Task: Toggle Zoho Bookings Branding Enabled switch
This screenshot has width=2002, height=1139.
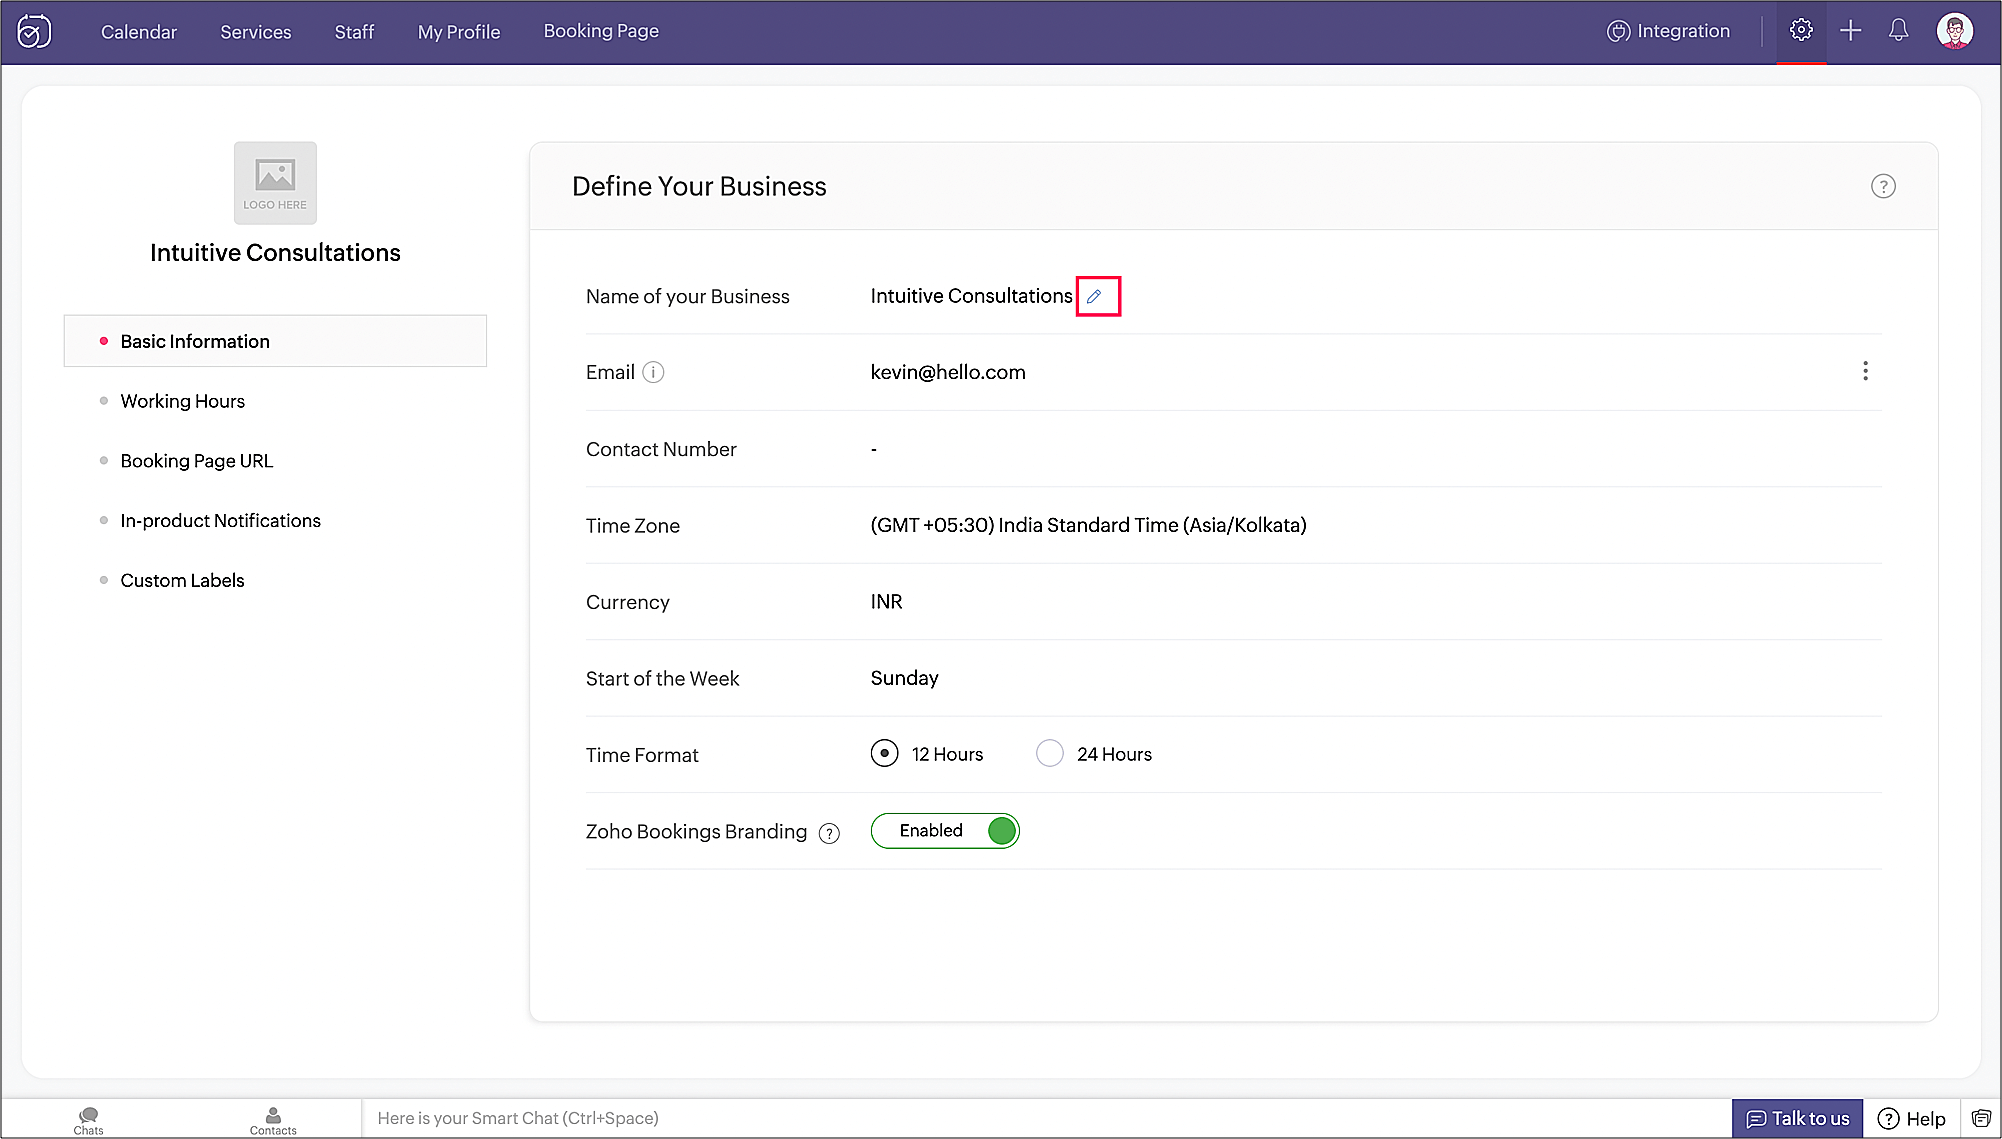Action: tap(945, 831)
